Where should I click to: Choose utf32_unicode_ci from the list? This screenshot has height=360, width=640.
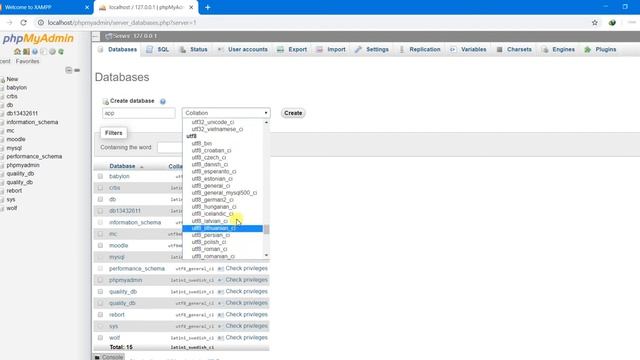213,122
